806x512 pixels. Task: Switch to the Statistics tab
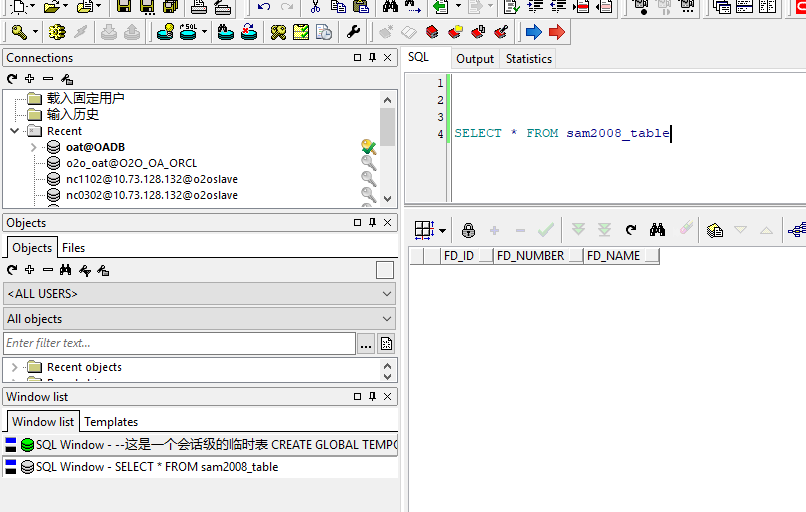(x=528, y=59)
